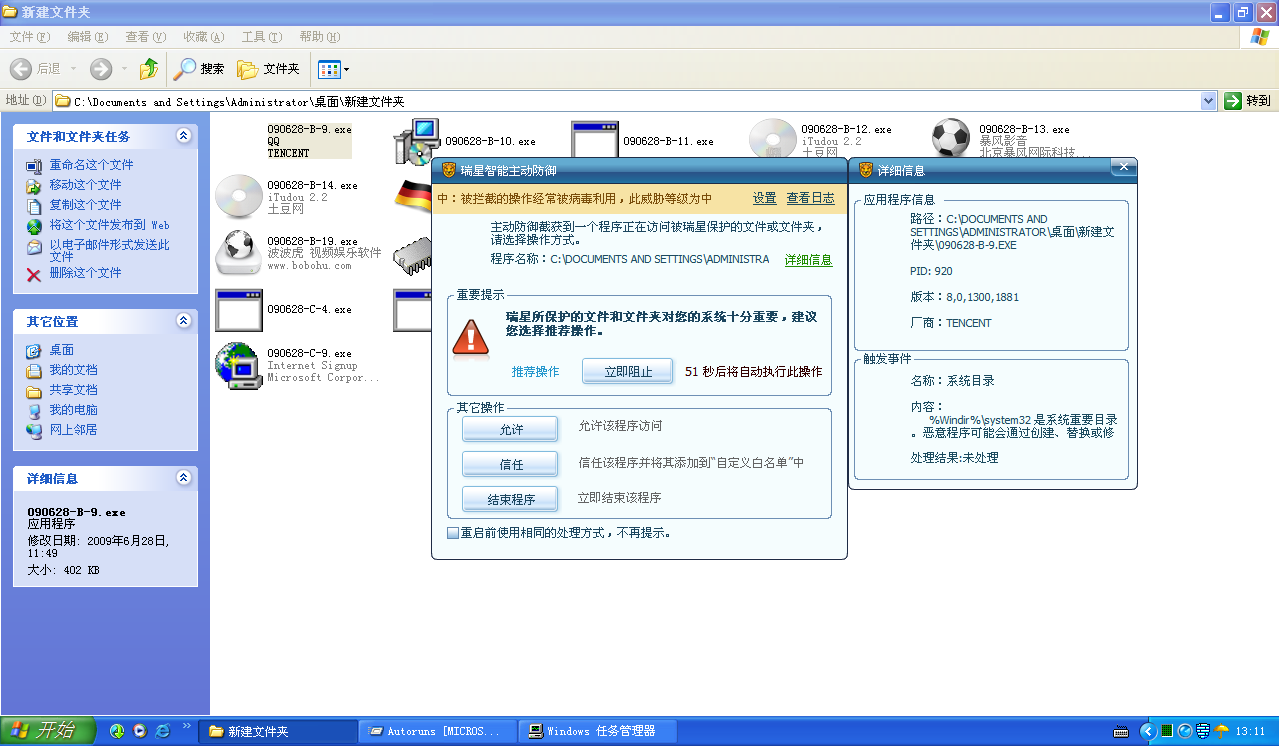Close the 详细信息 details panel

(x=1122, y=168)
